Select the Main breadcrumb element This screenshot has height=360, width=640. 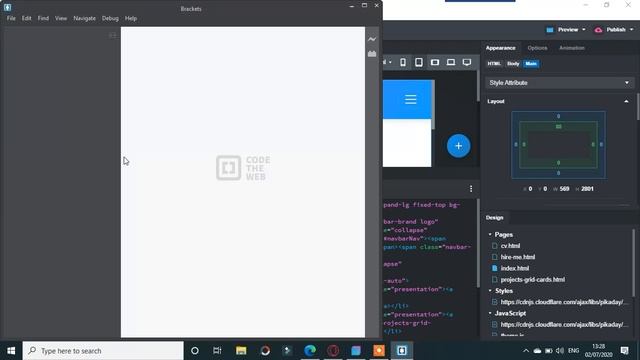click(x=531, y=64)
